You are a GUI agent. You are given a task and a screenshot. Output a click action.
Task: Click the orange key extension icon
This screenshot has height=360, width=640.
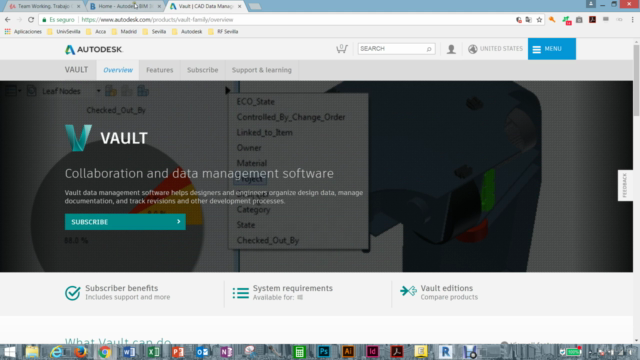point(552,20)
